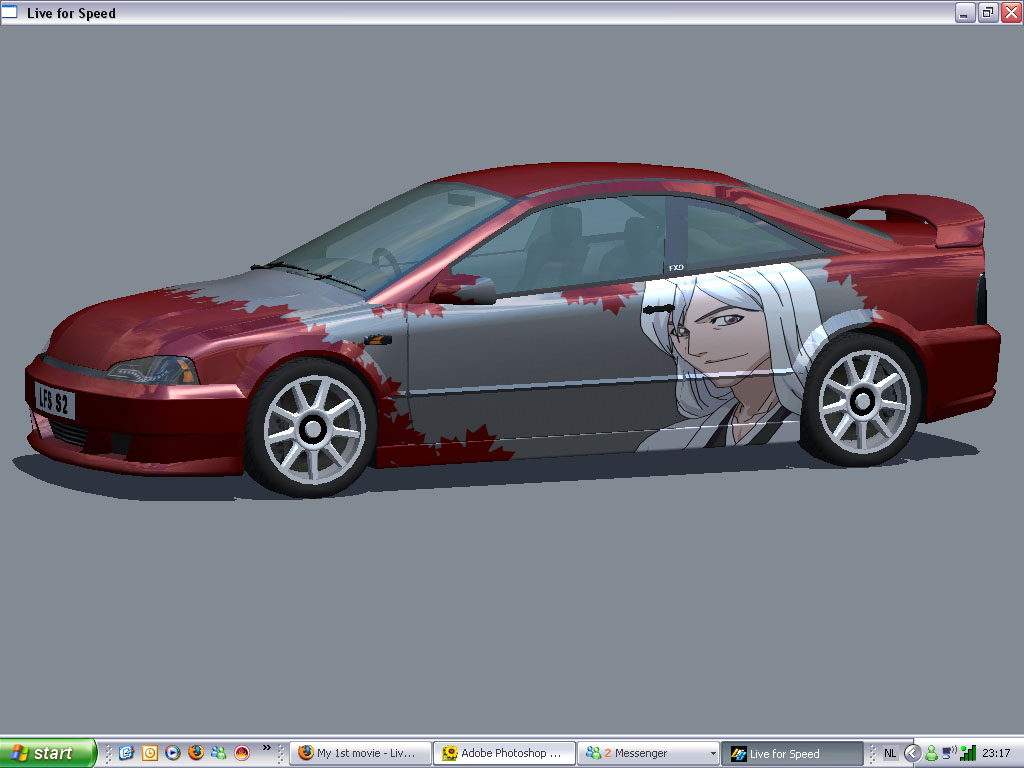Screen dimensions: 1024x768
Task: Switch to Adobe Photoshop taskbar button
Action: point(504,753)
